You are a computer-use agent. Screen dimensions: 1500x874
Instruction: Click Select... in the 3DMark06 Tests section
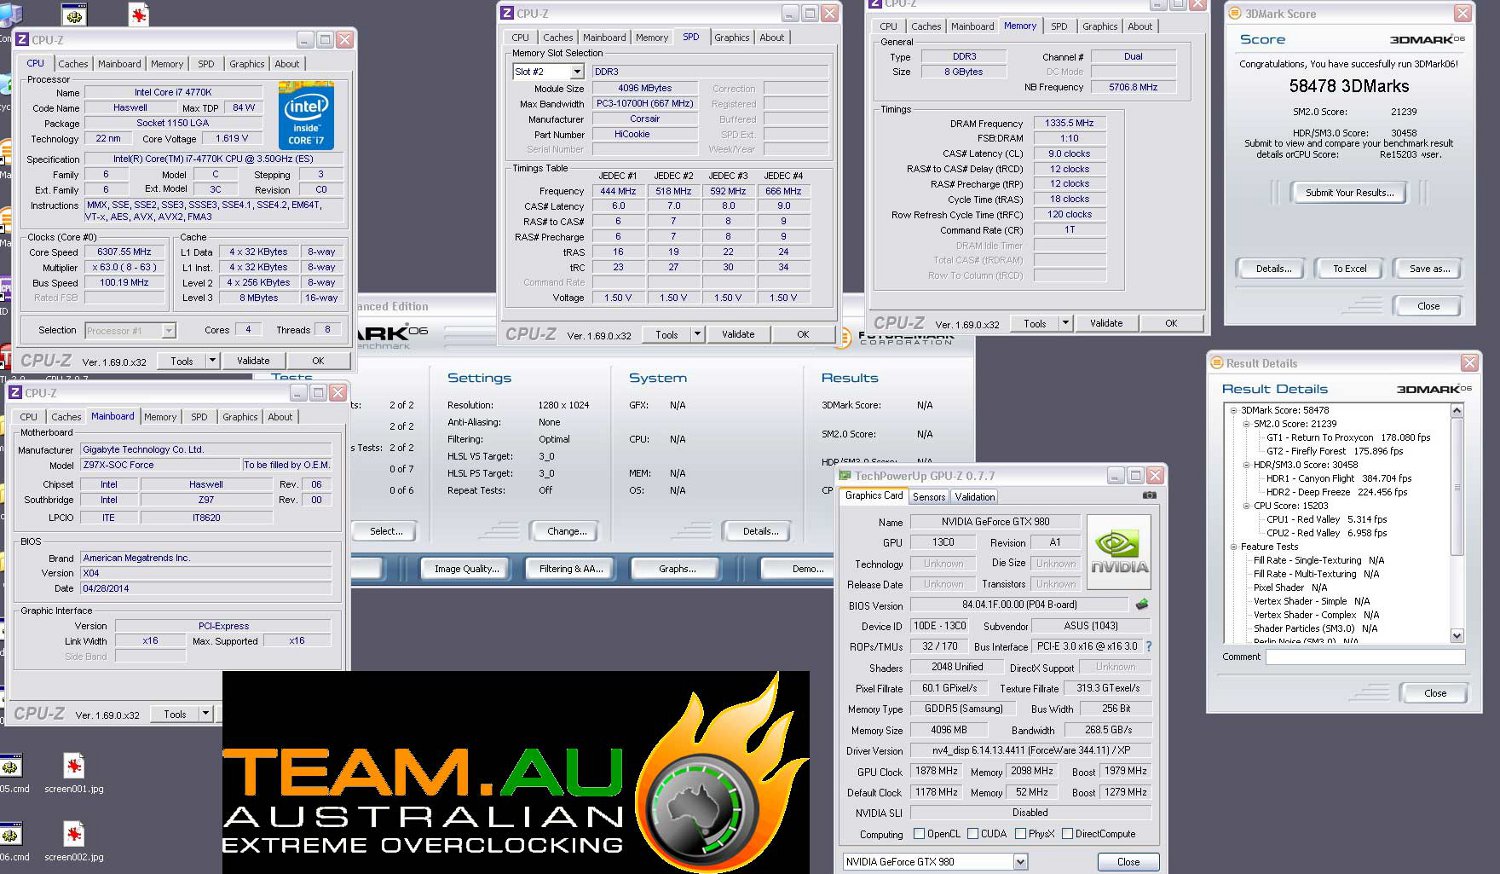pos(385,531)
